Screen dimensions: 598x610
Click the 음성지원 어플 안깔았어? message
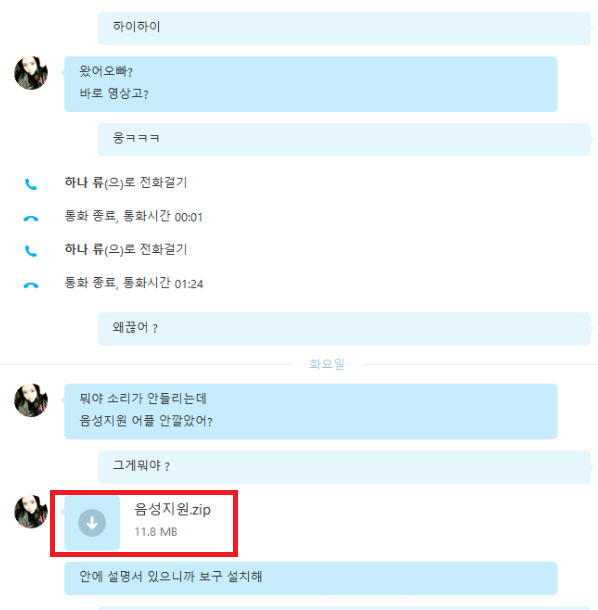tap(146, 421)
